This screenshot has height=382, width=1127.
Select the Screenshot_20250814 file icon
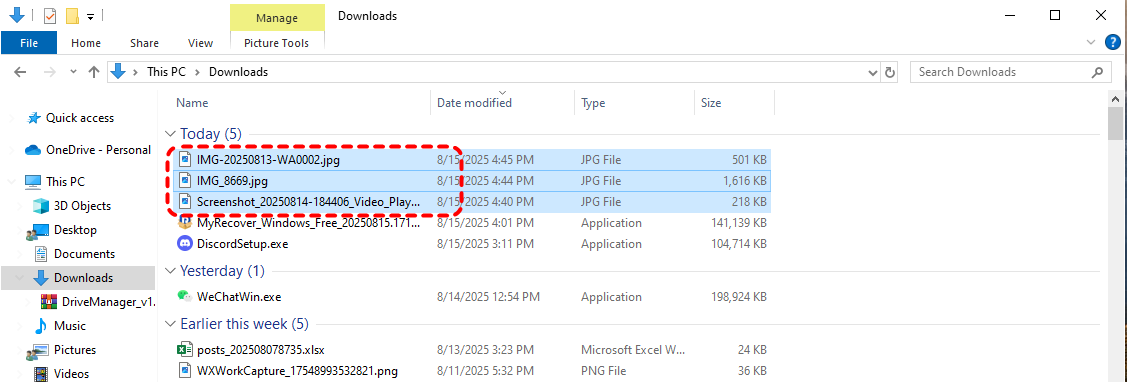click(185, 201)
